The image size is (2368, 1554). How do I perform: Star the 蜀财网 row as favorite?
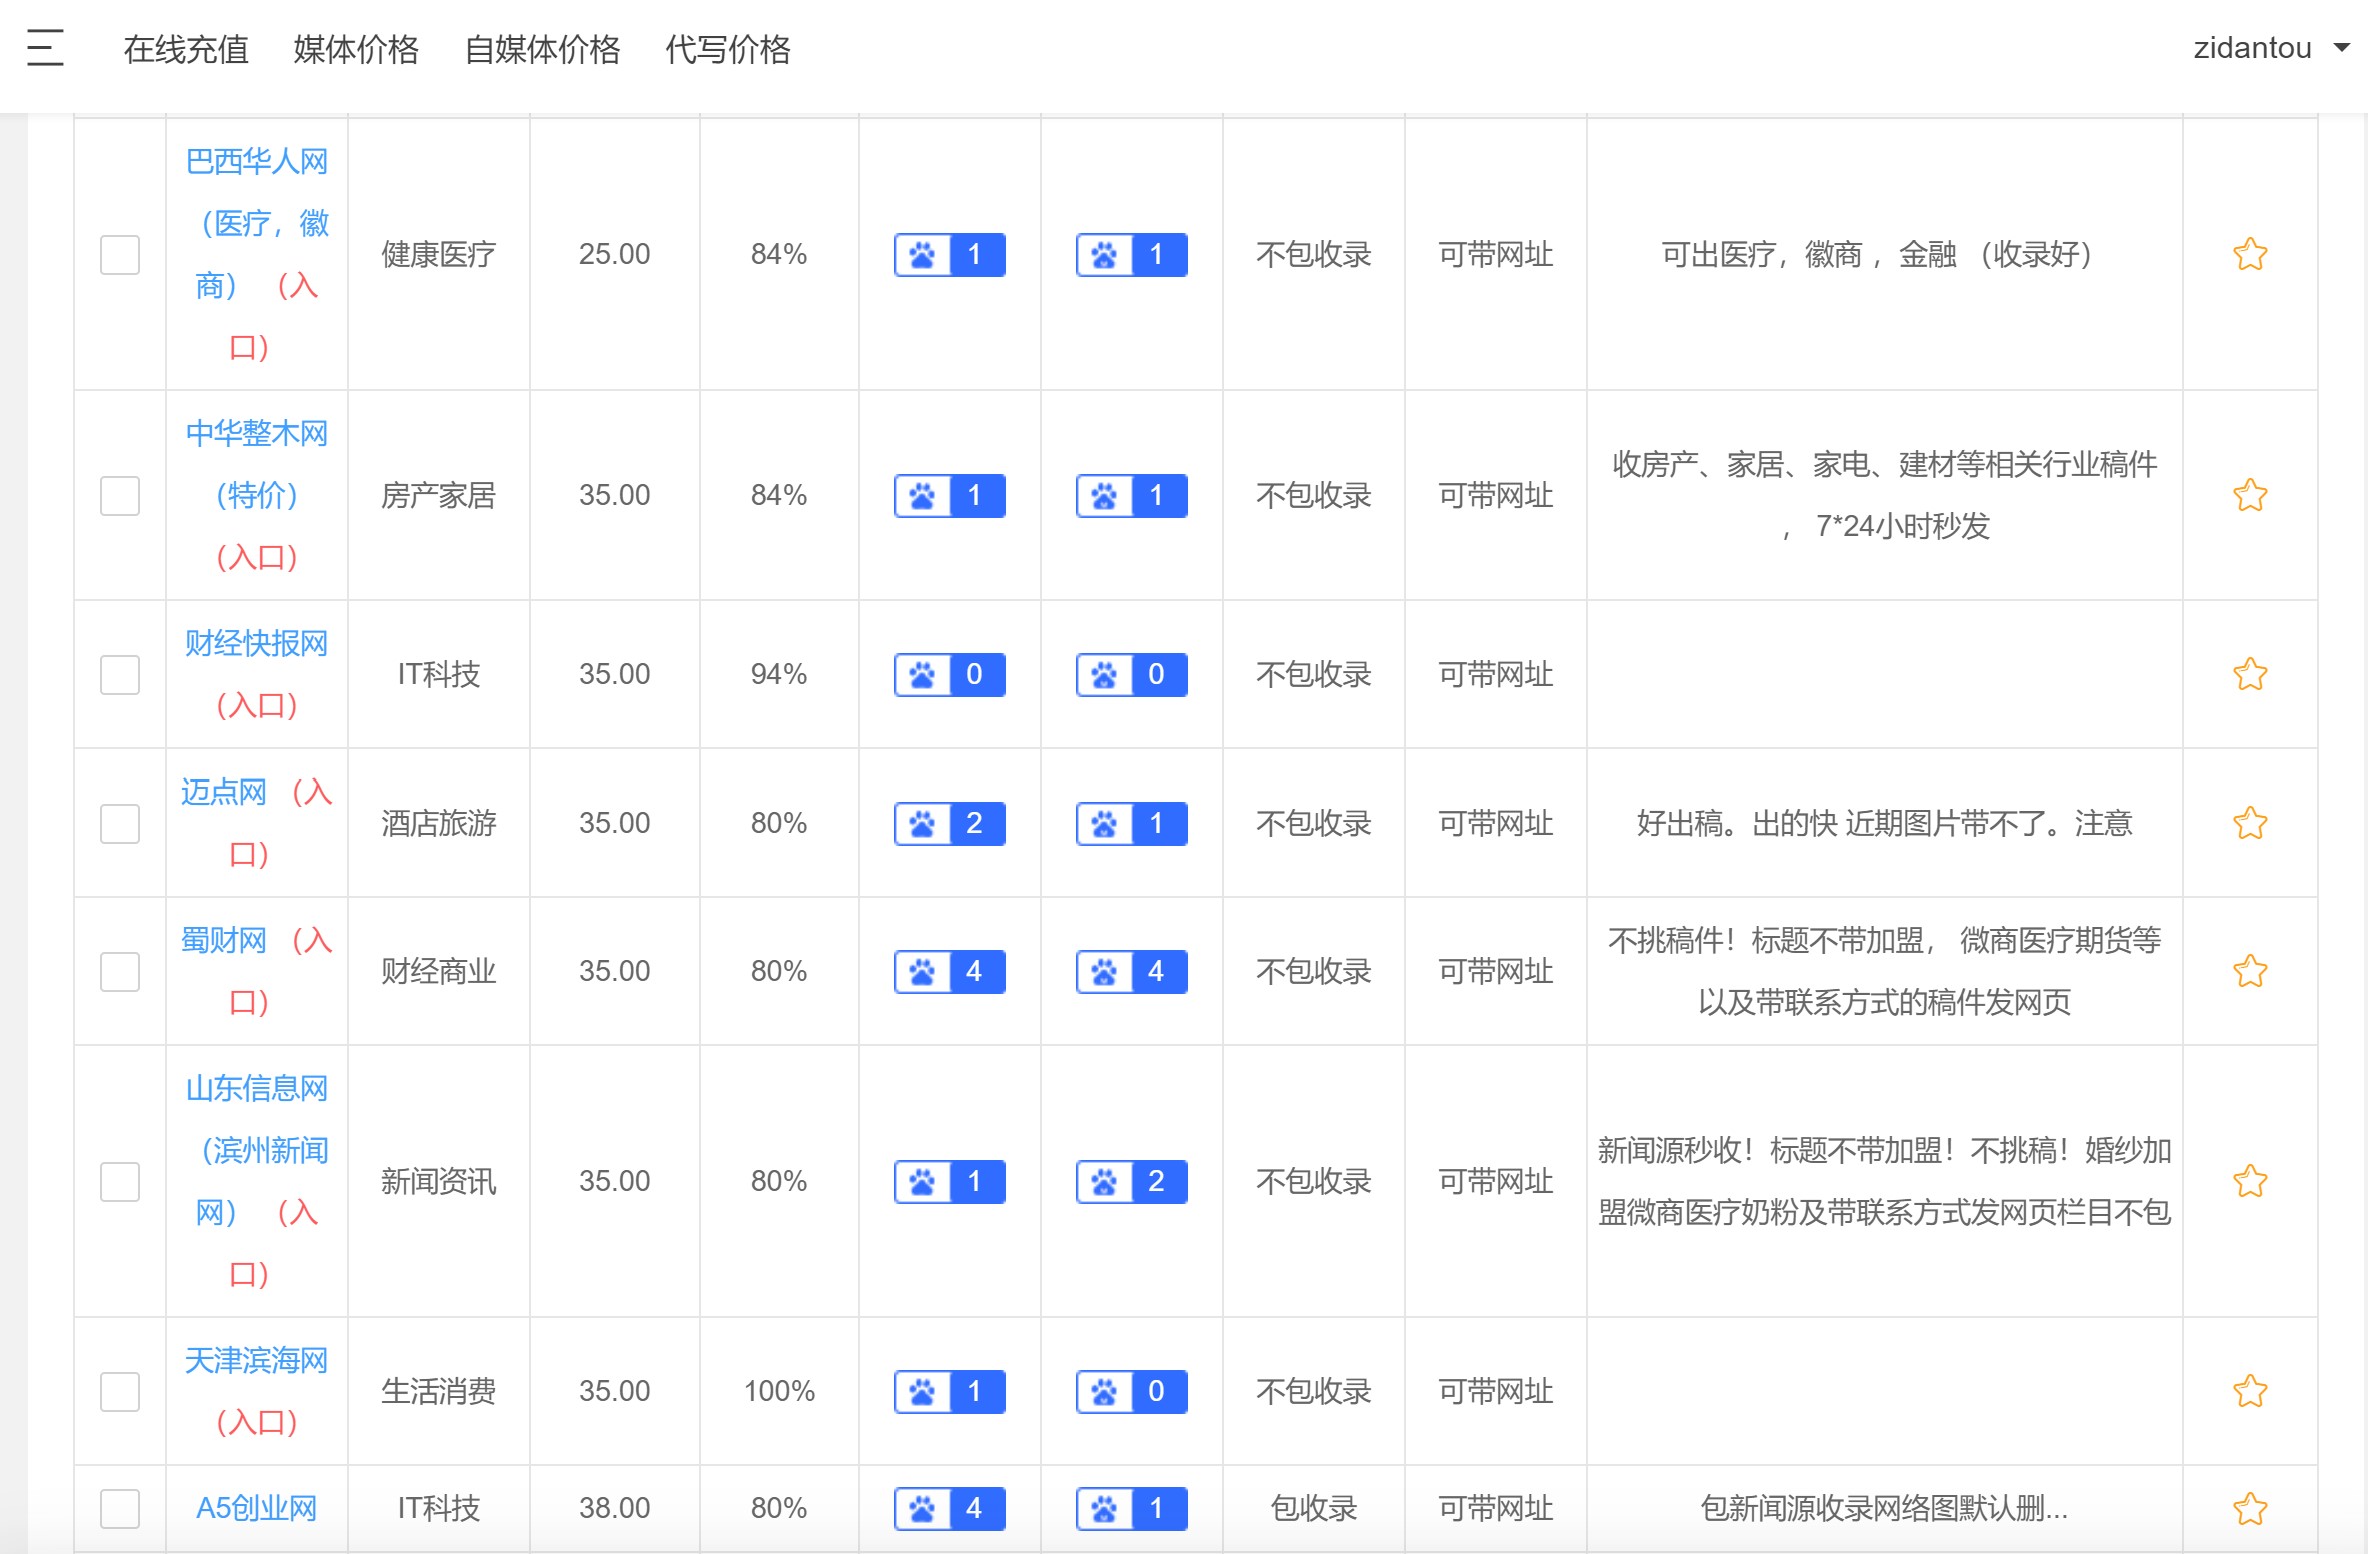pos(2250,971)
